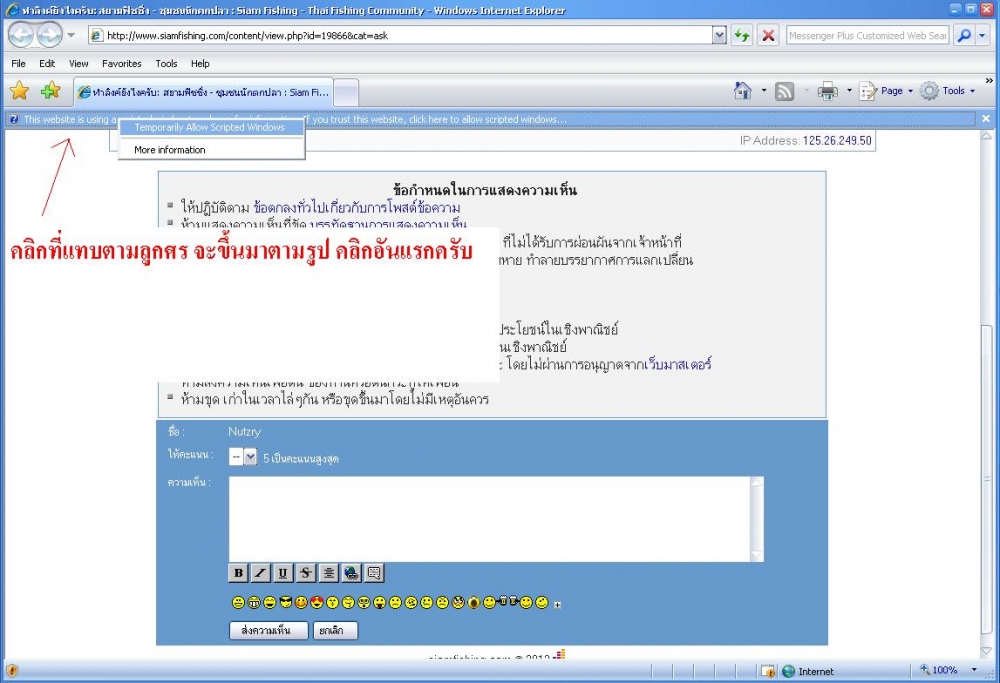Open the recent pages dropdown beside the navigation arrows

pos(71,35)
